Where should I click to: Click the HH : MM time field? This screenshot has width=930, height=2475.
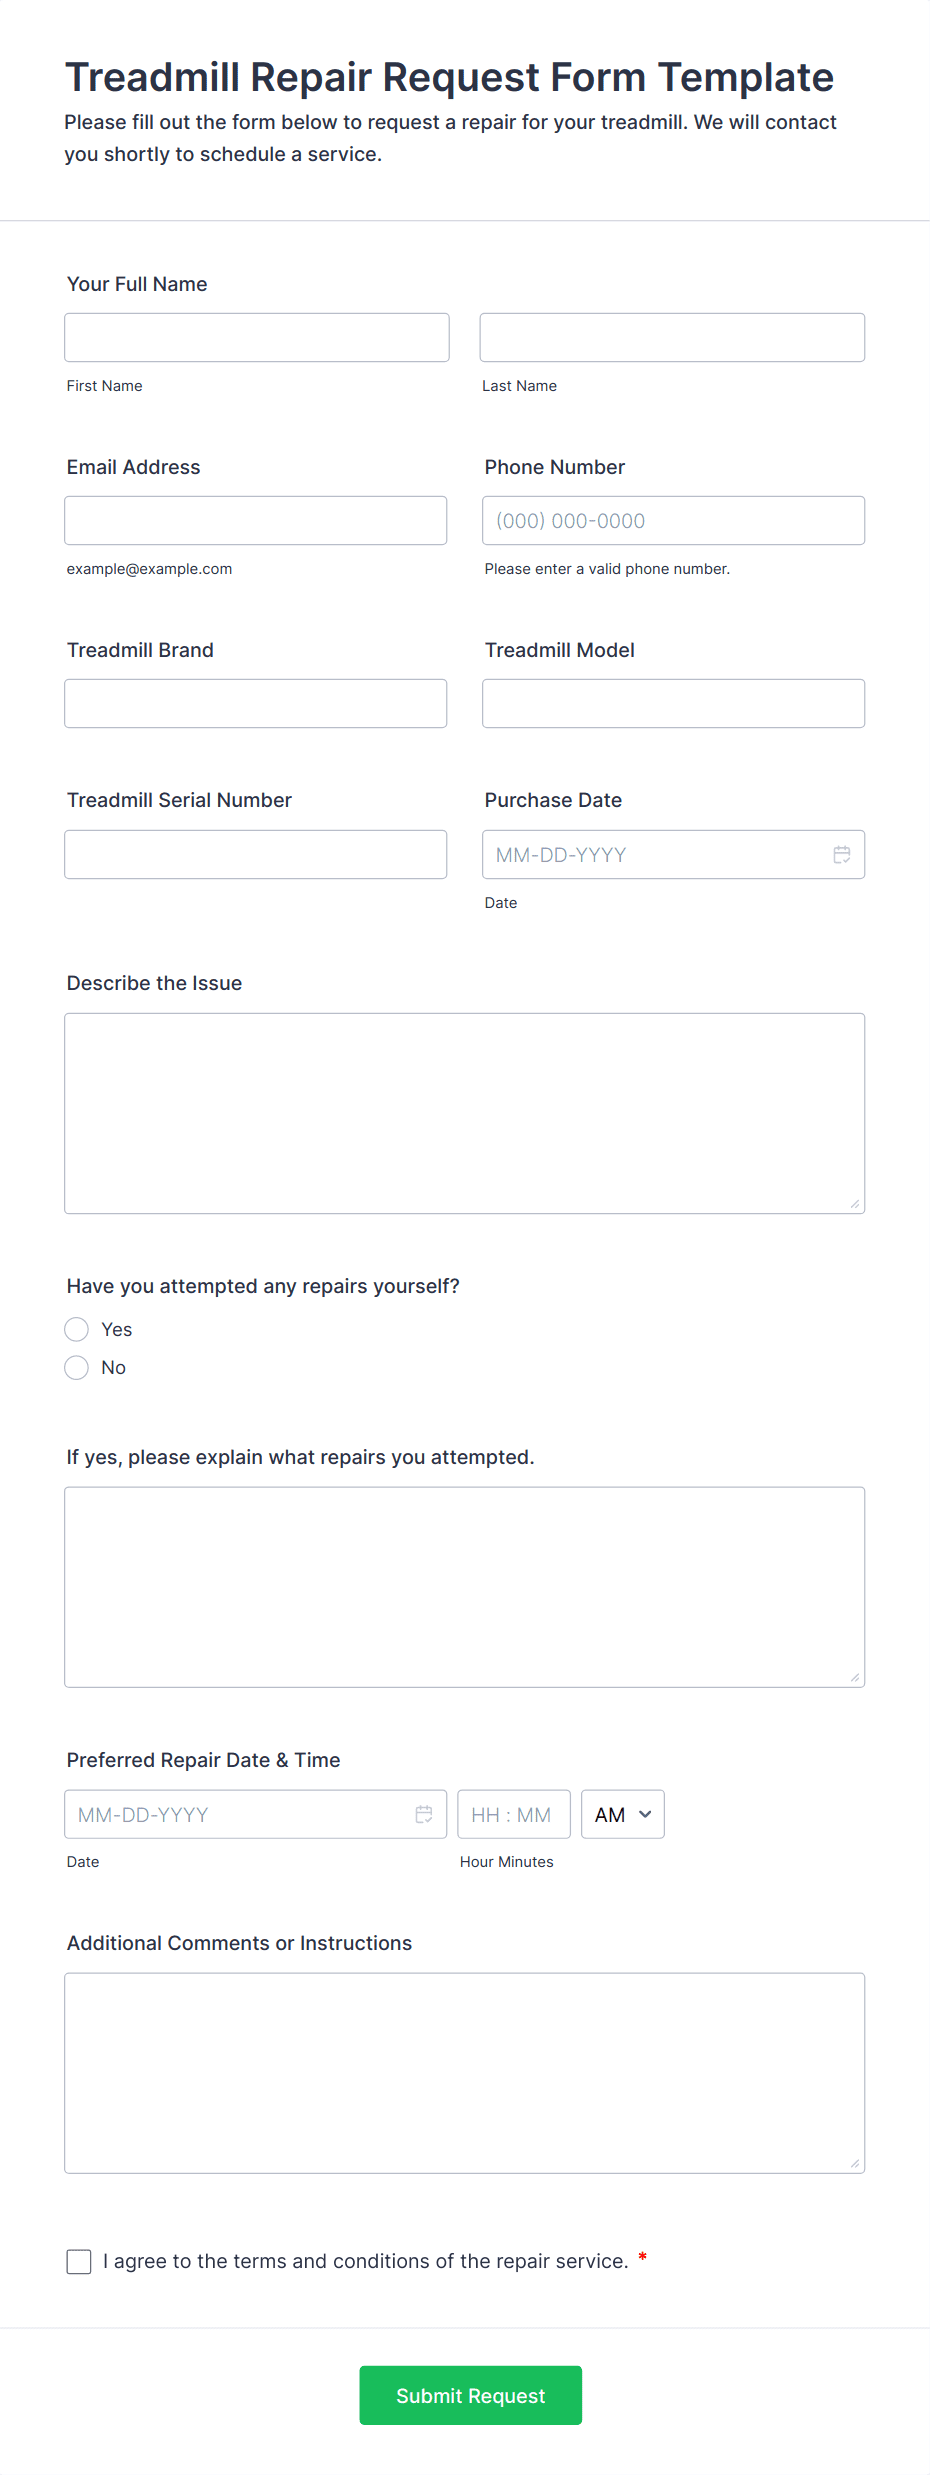[x=514, y=1814]
